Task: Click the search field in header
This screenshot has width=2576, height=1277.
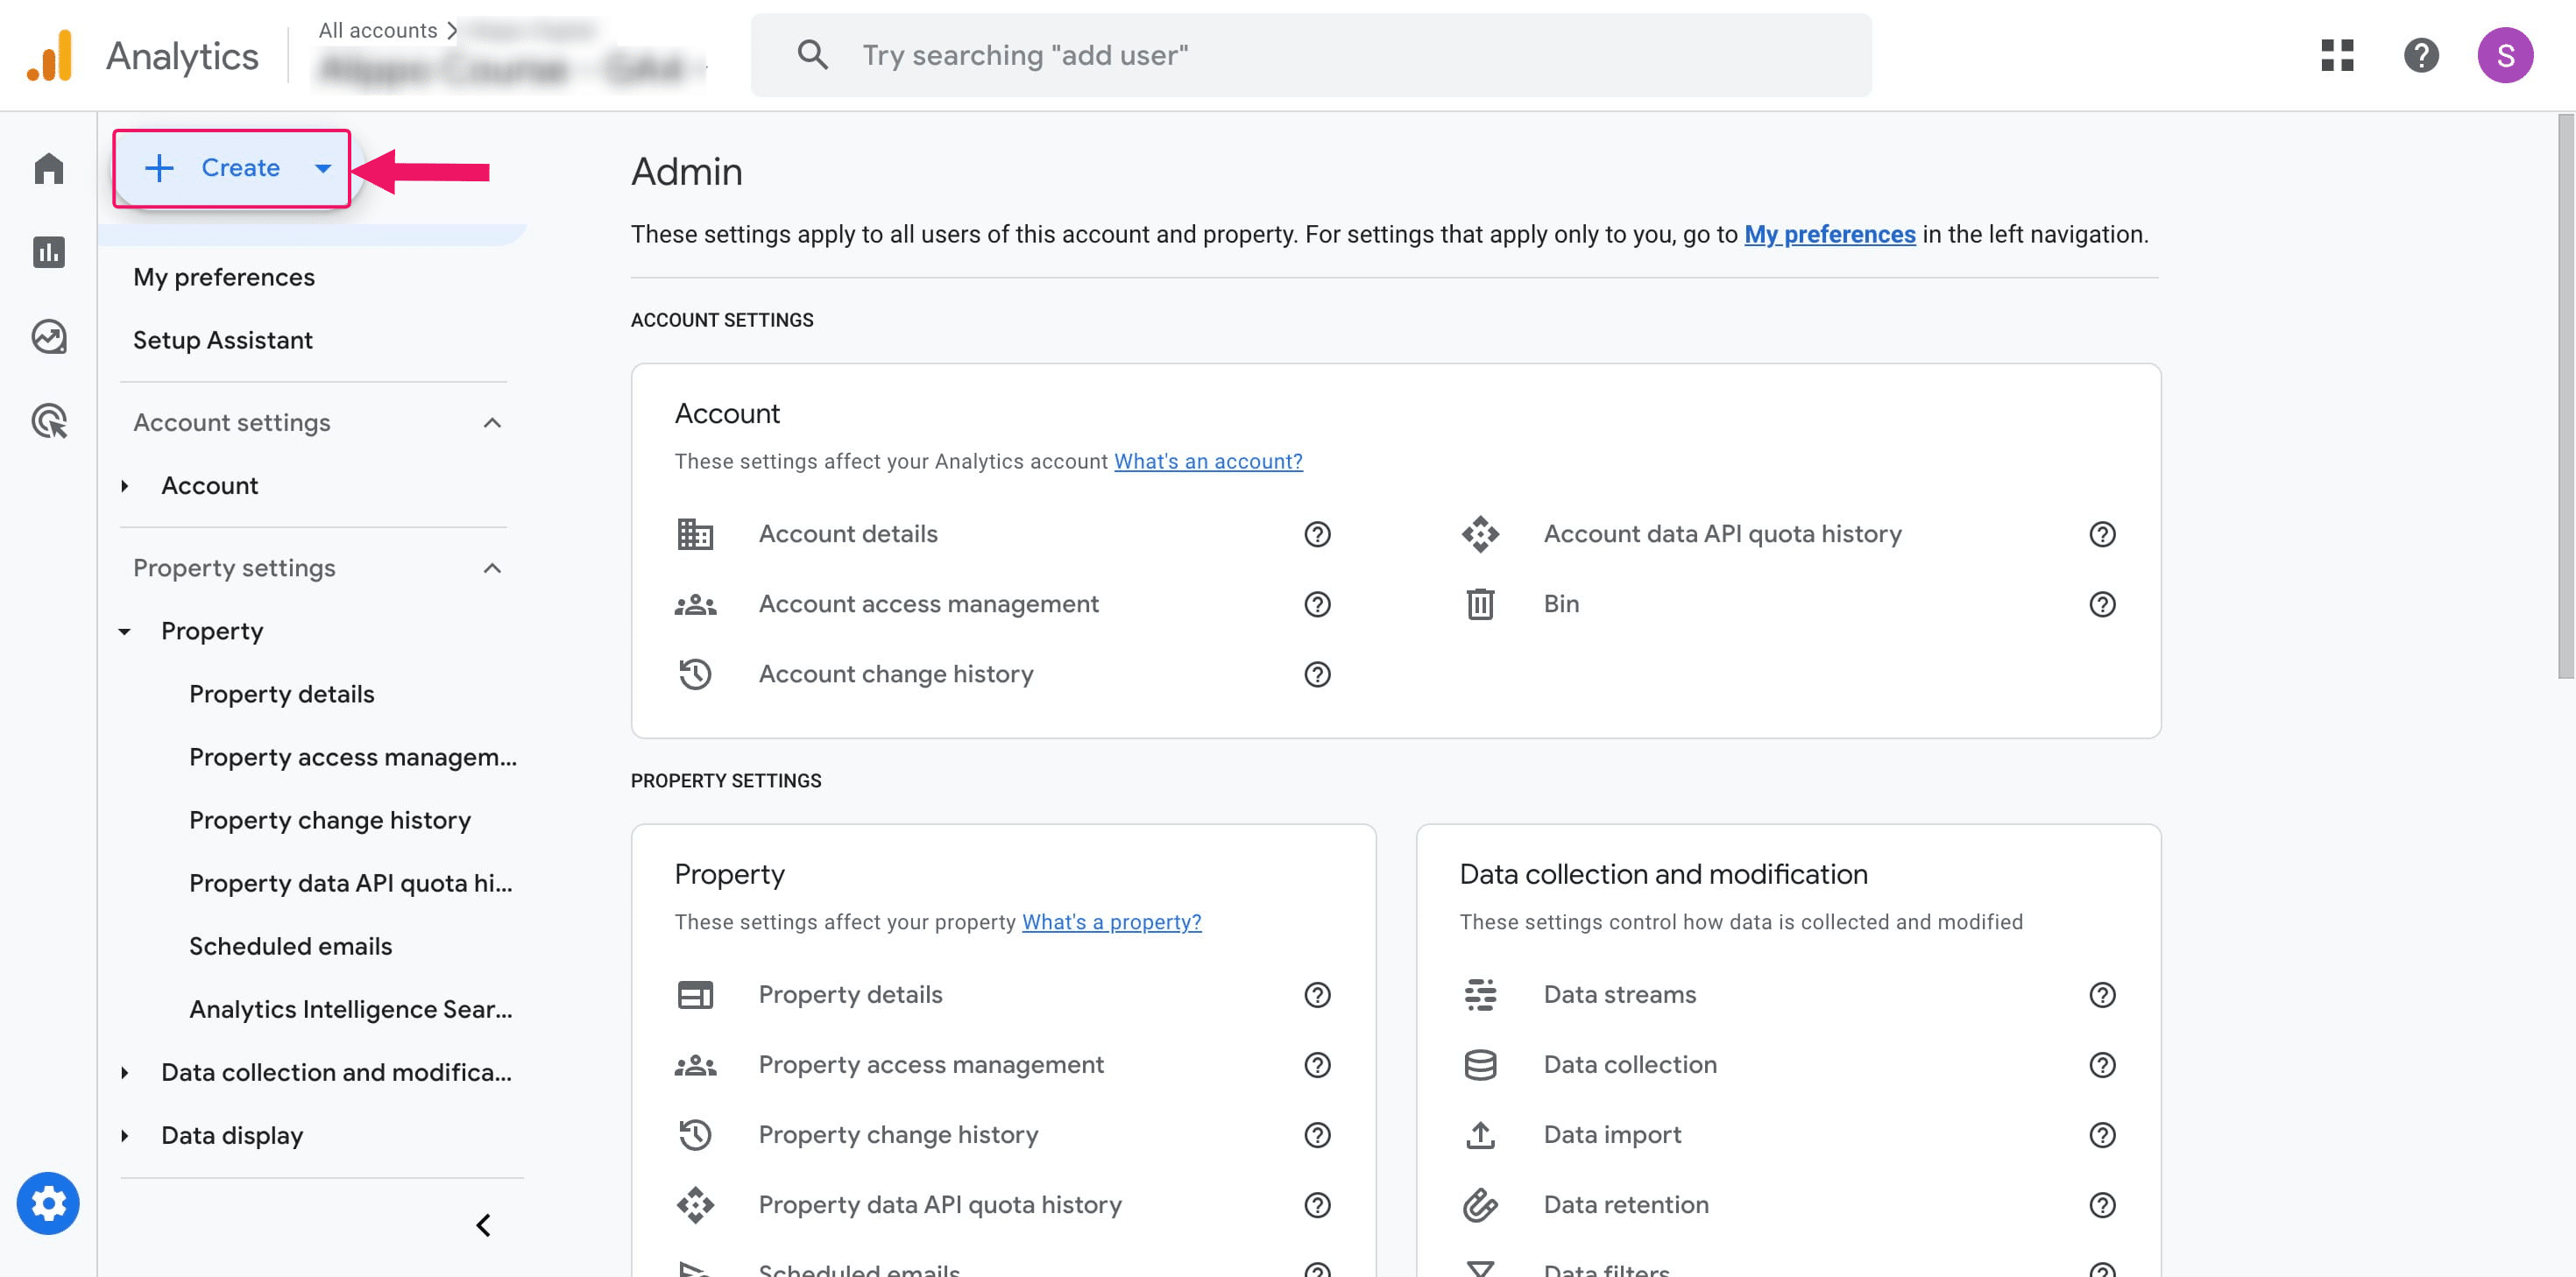Action: pos(1310,55)
